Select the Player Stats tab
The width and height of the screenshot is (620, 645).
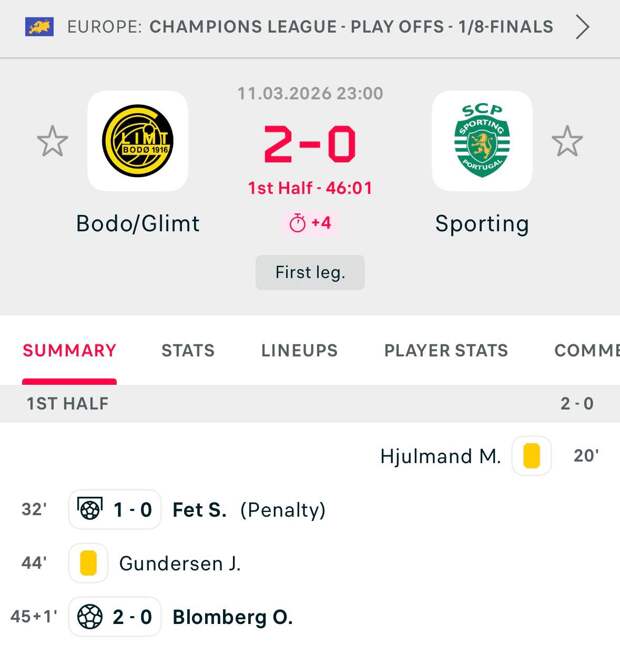(x=446, y=350)
